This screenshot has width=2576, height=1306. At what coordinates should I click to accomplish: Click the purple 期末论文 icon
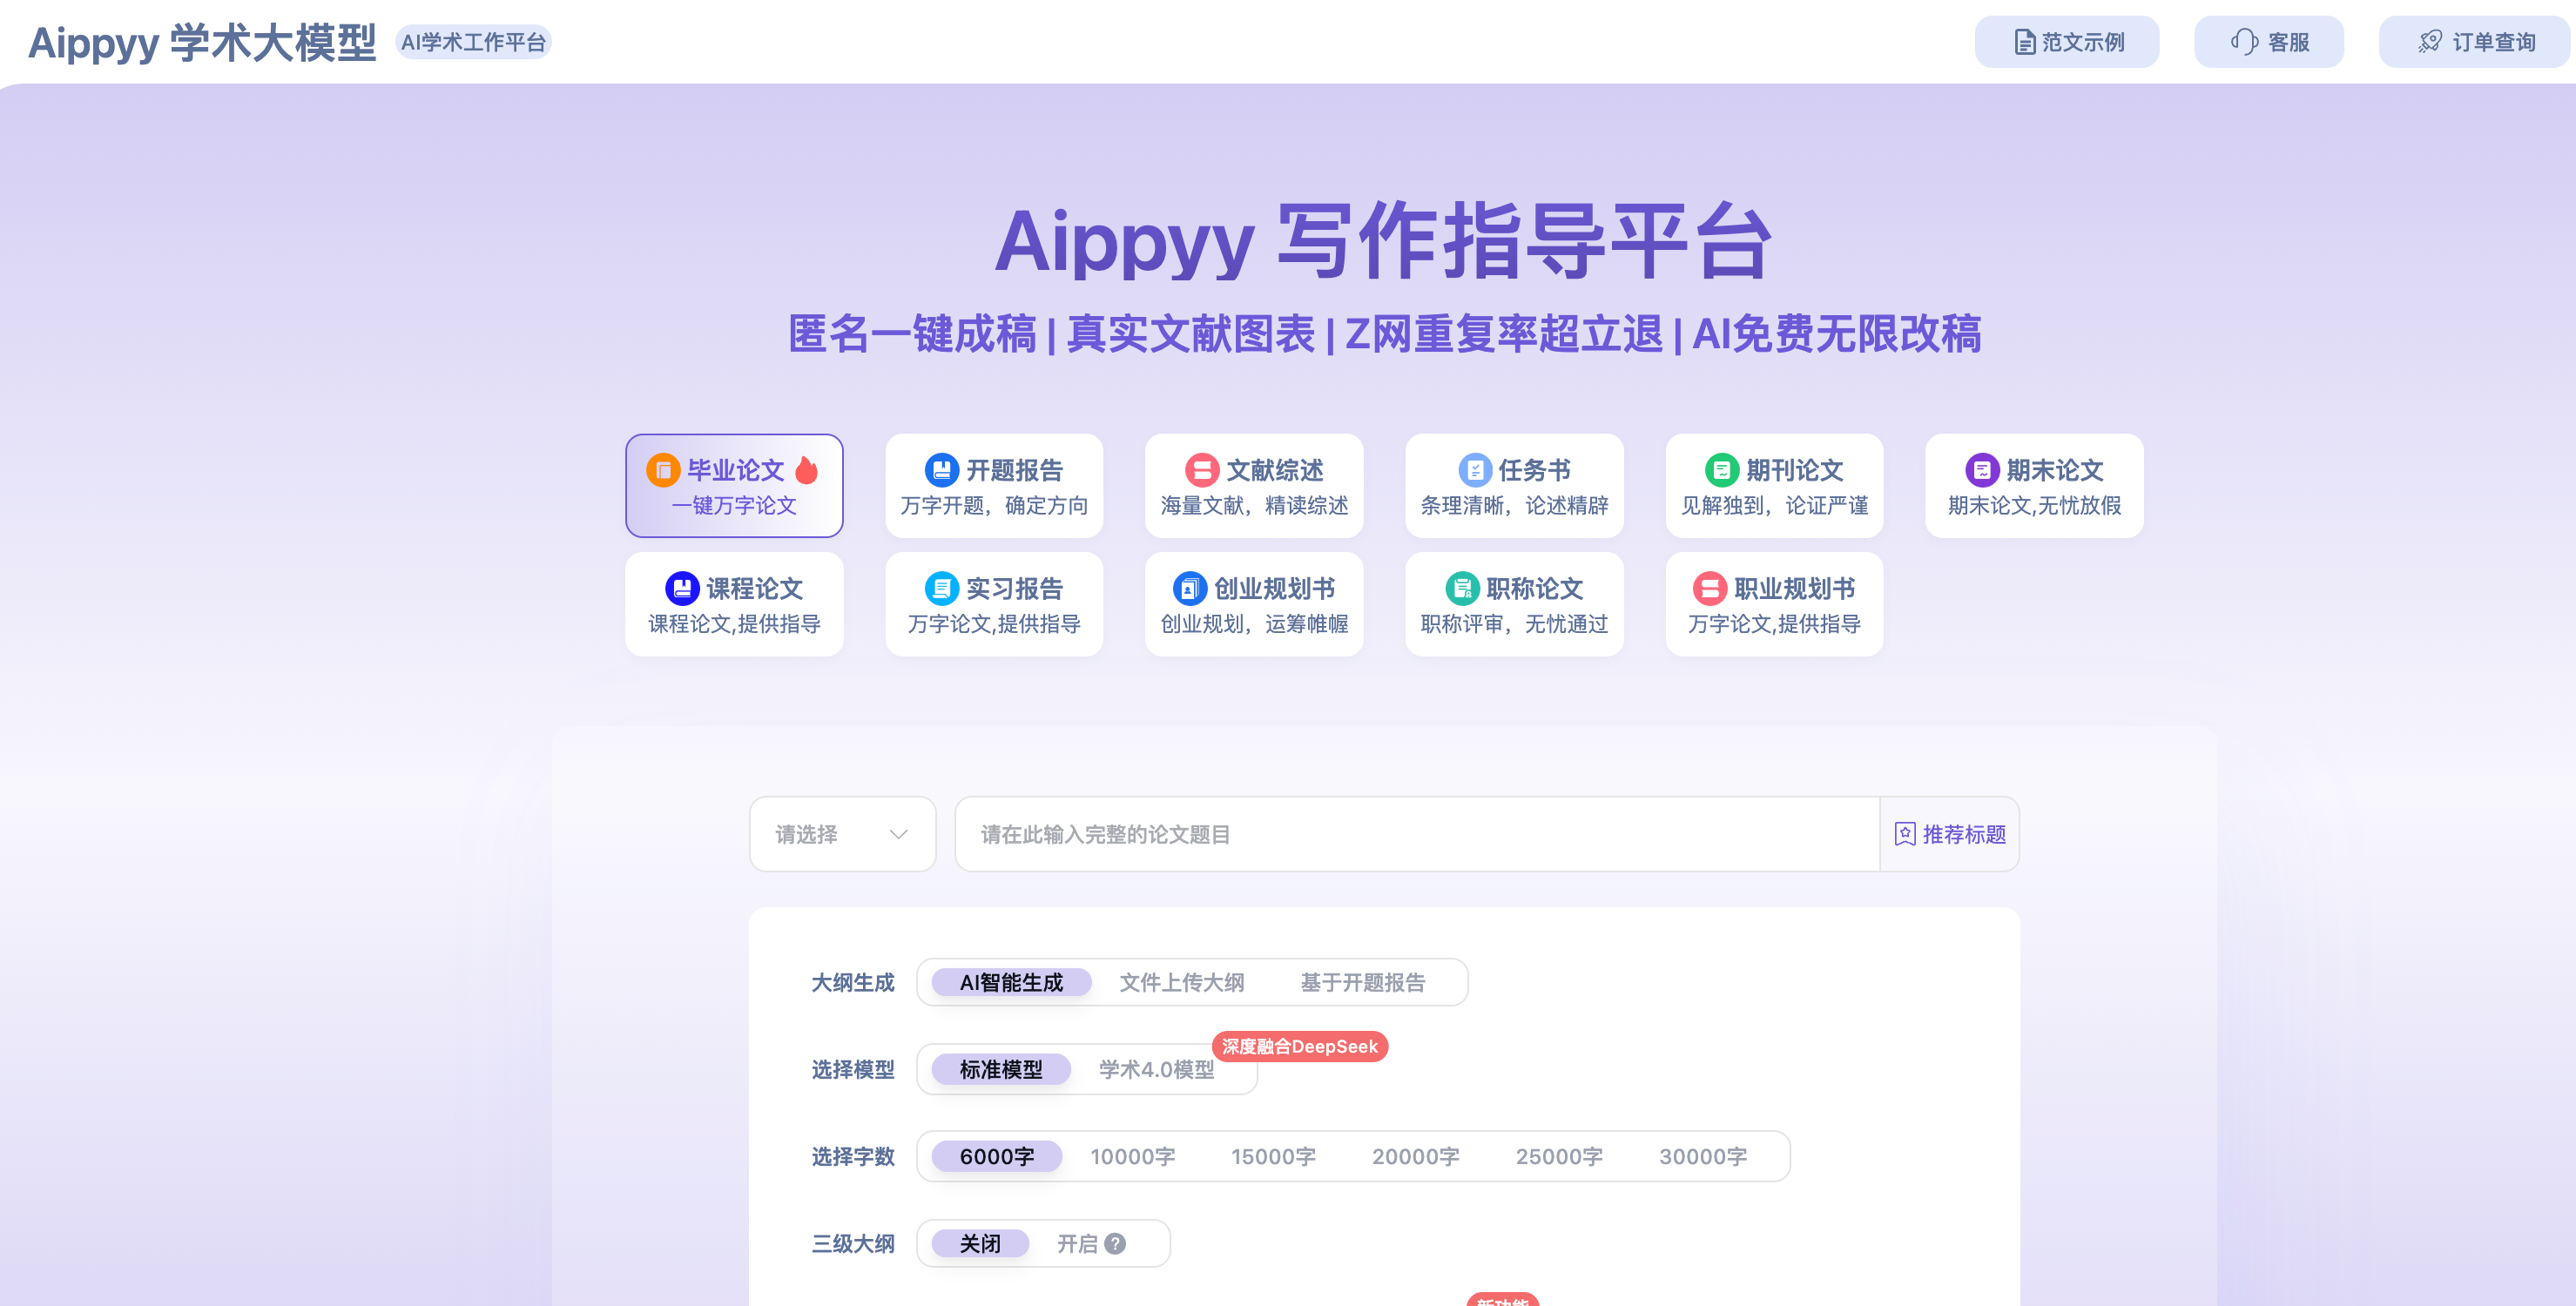[x=1982, y=470]
